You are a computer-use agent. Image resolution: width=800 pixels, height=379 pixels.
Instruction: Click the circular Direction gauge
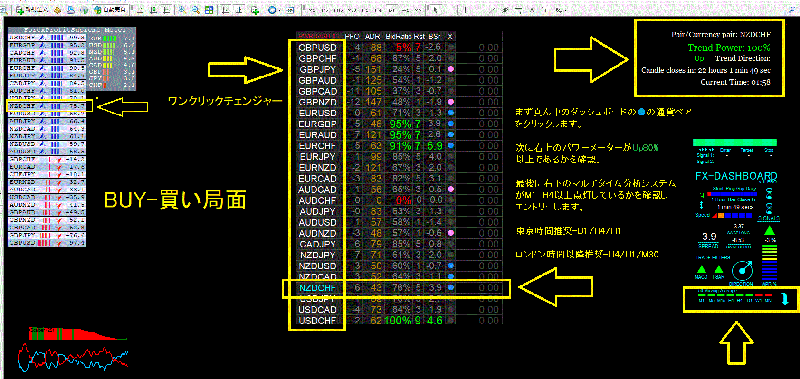[742, 271]
